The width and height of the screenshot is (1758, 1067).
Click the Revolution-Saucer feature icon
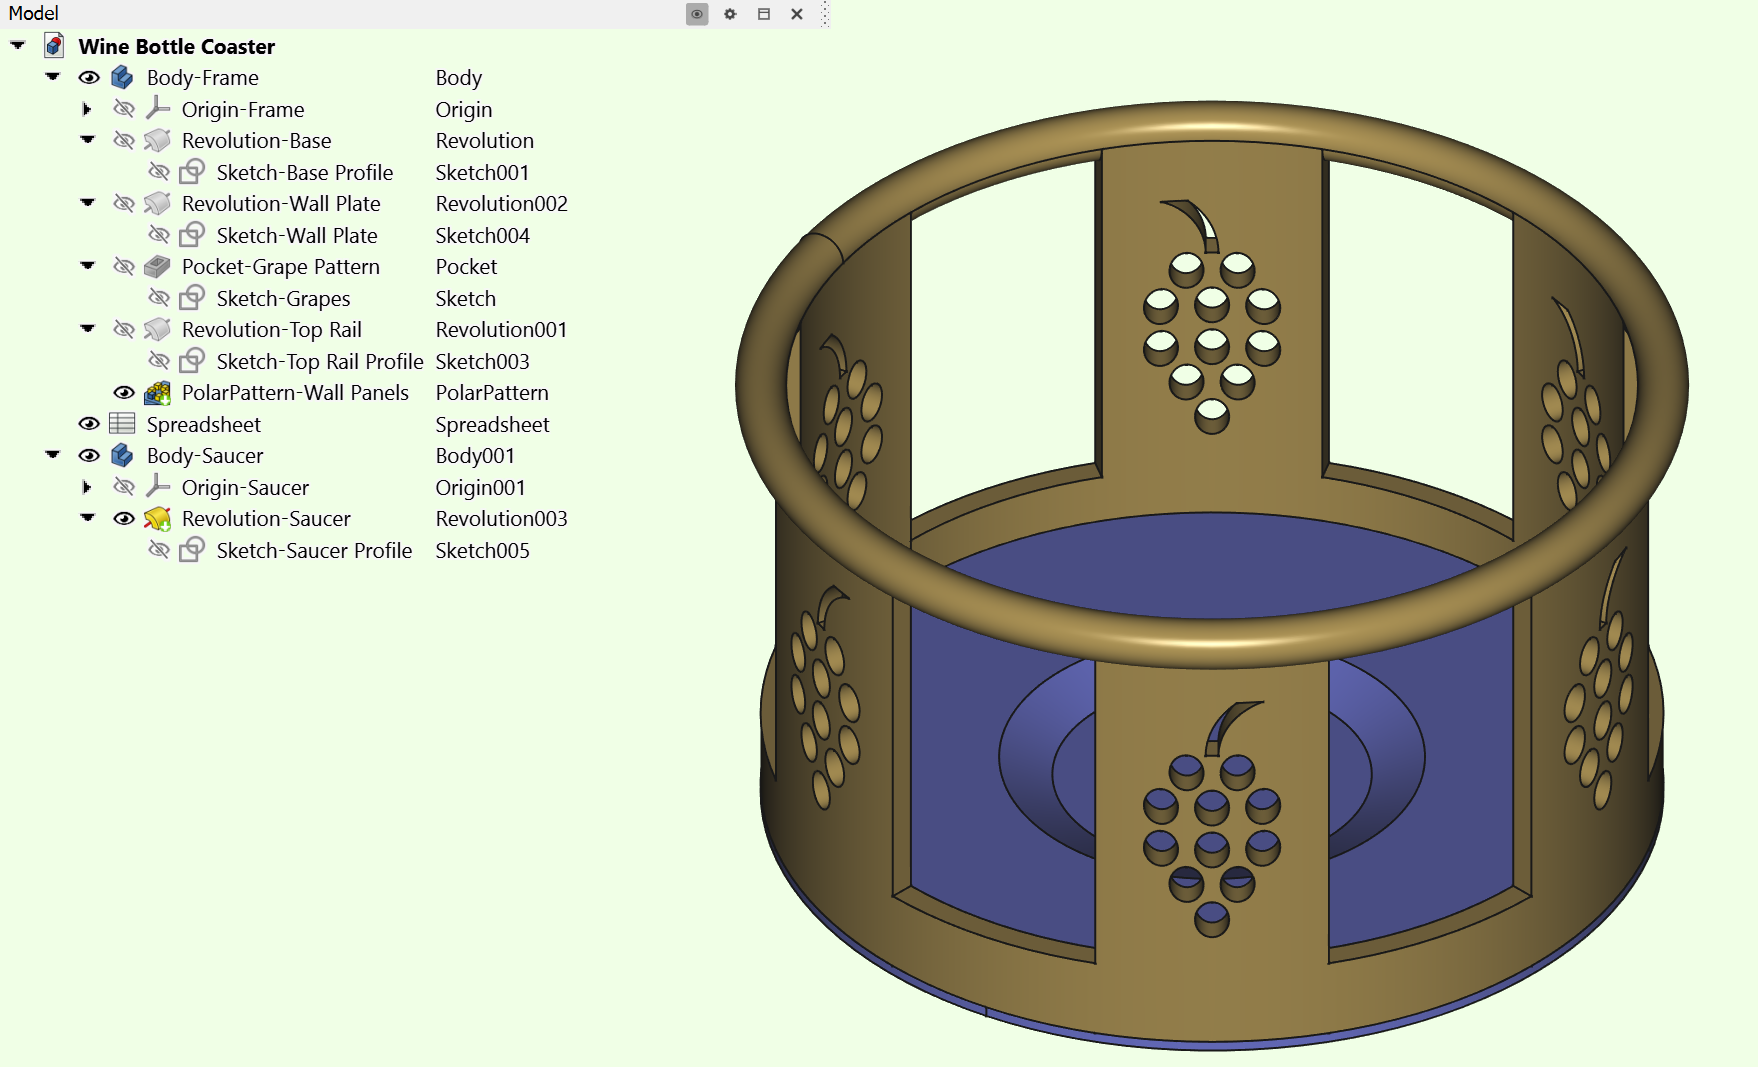coord(157,518)
